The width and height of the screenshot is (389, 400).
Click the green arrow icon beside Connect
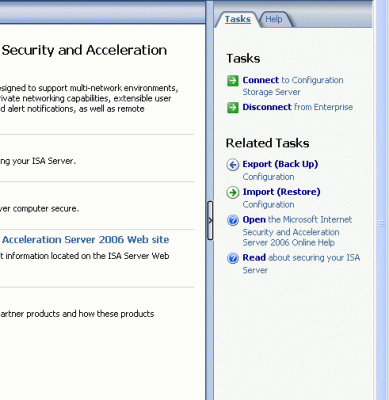[233, 81]
